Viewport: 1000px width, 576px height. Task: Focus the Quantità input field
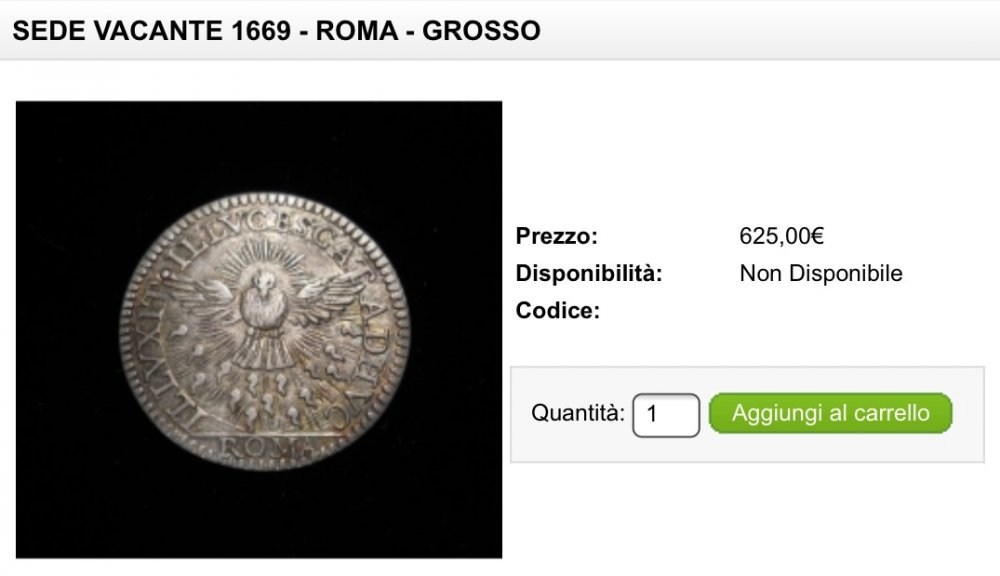coord(665,414)
